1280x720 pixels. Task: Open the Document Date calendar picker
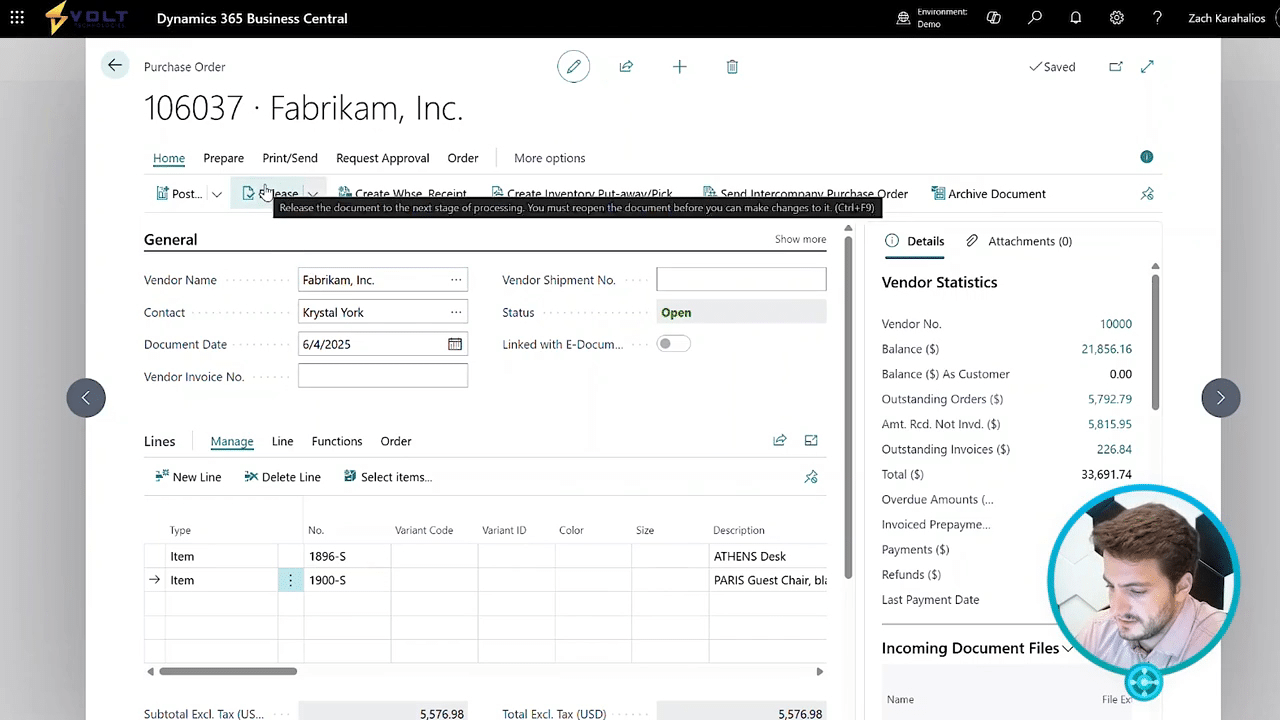point(455,344)
